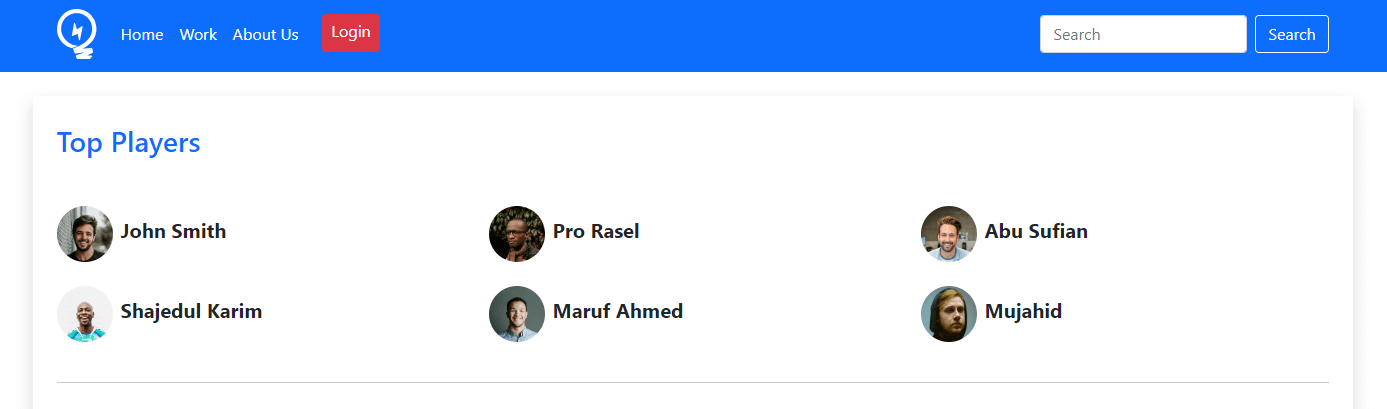Go to the Work page
Image resolution: width=1387 pixels, height=409 pixels.
pos(198,35)
